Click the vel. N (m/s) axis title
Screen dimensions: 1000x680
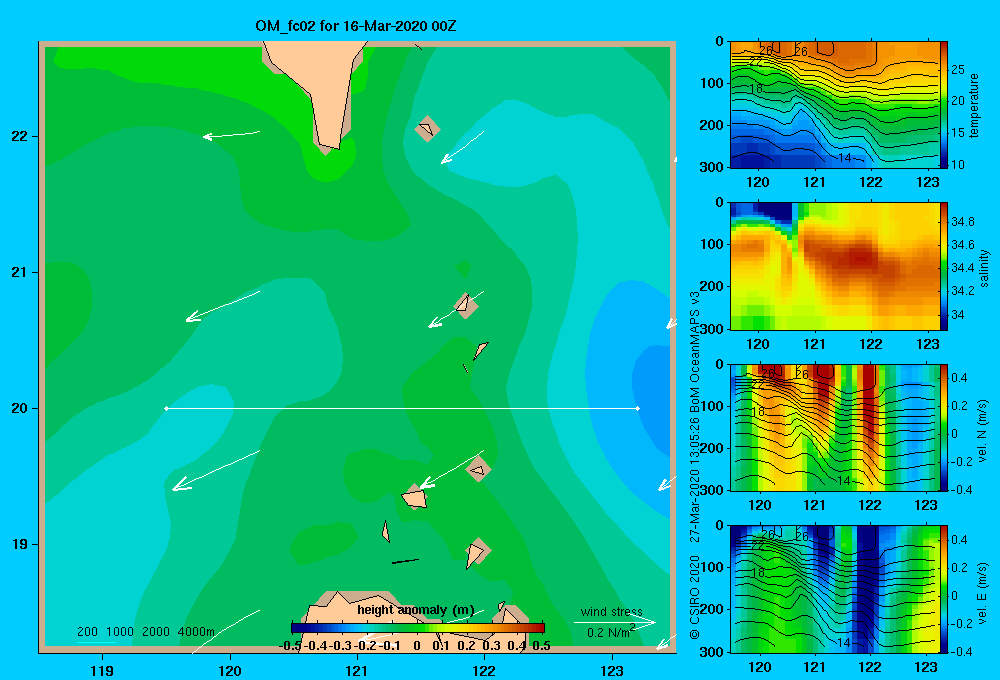[x=982, y=431]
